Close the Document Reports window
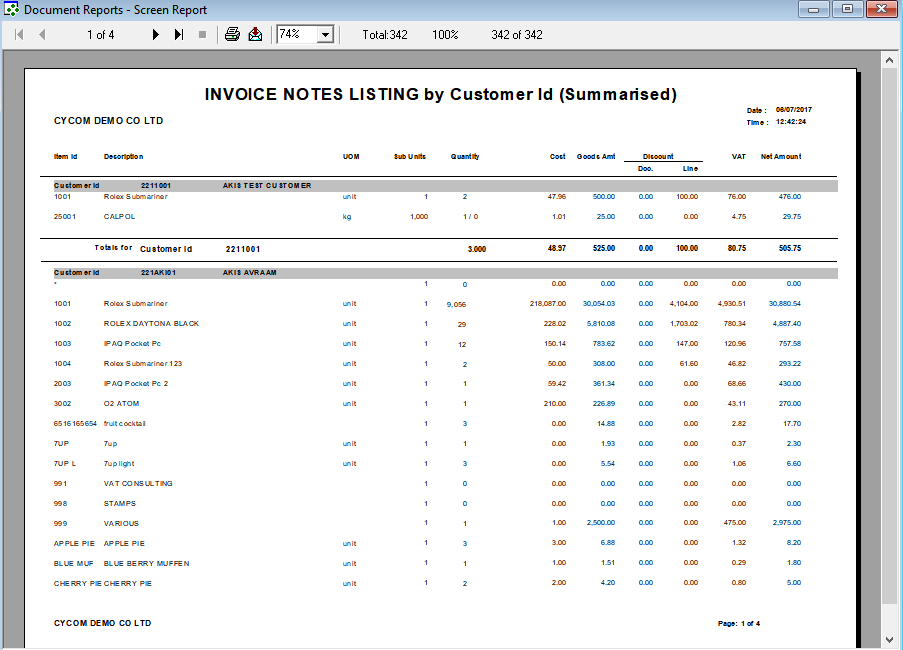 pos(881,9)
